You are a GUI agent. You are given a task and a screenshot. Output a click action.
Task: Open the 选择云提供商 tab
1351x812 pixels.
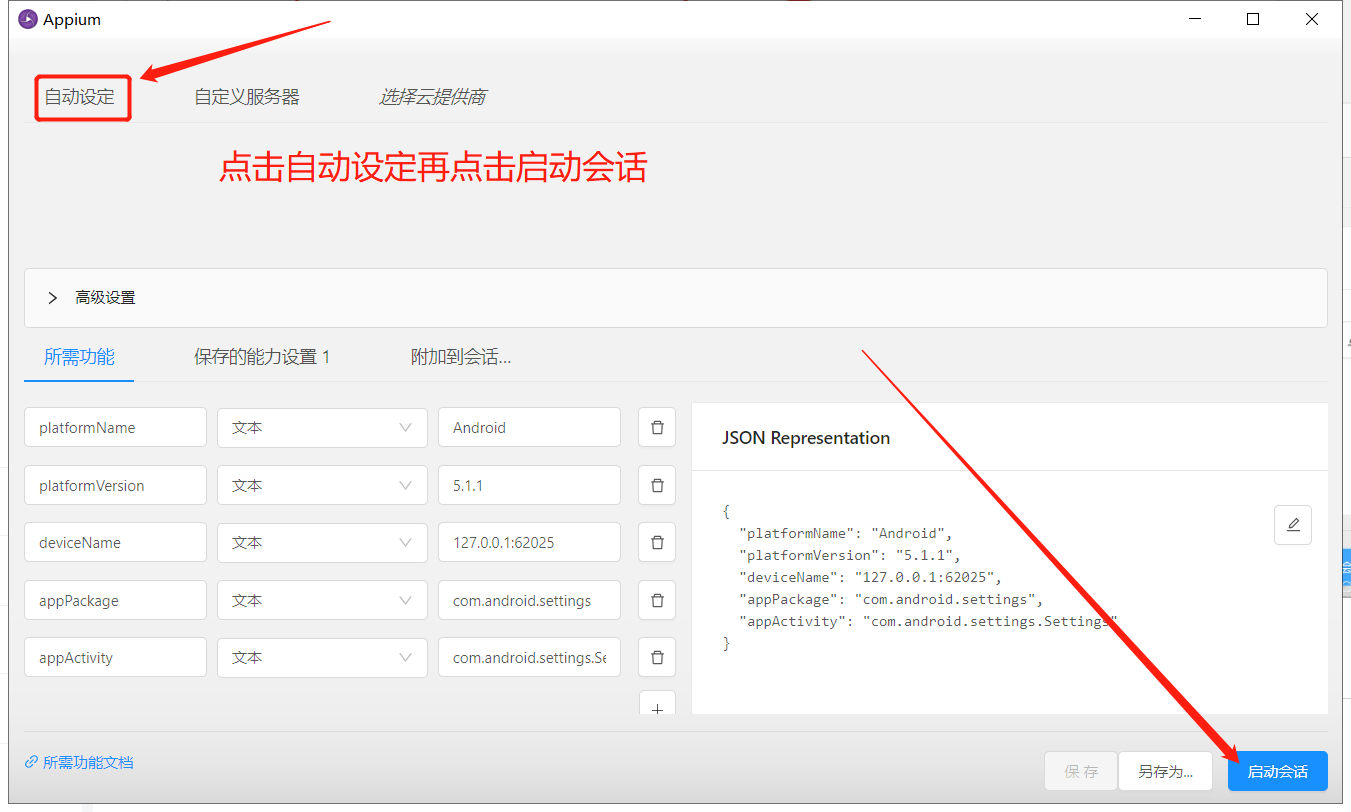click(x=433, y=96)
